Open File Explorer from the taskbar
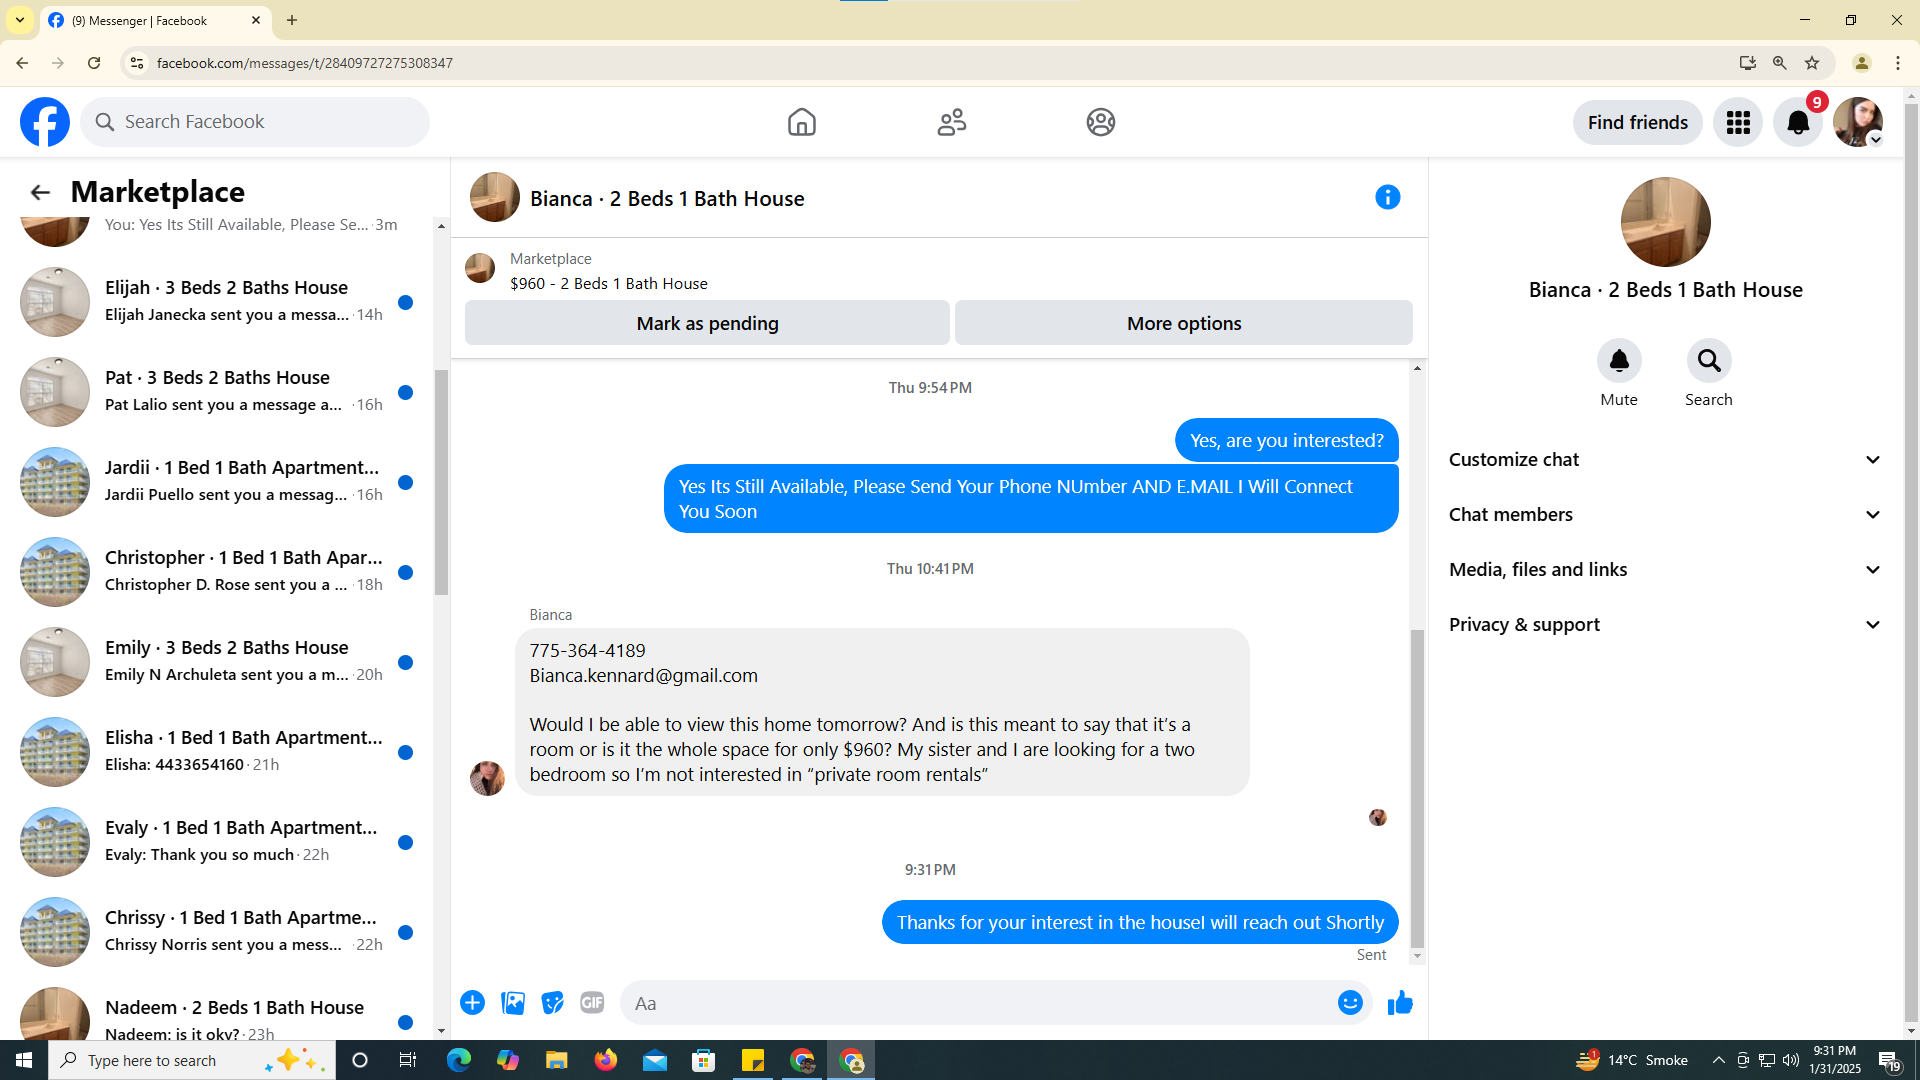 557,1060
